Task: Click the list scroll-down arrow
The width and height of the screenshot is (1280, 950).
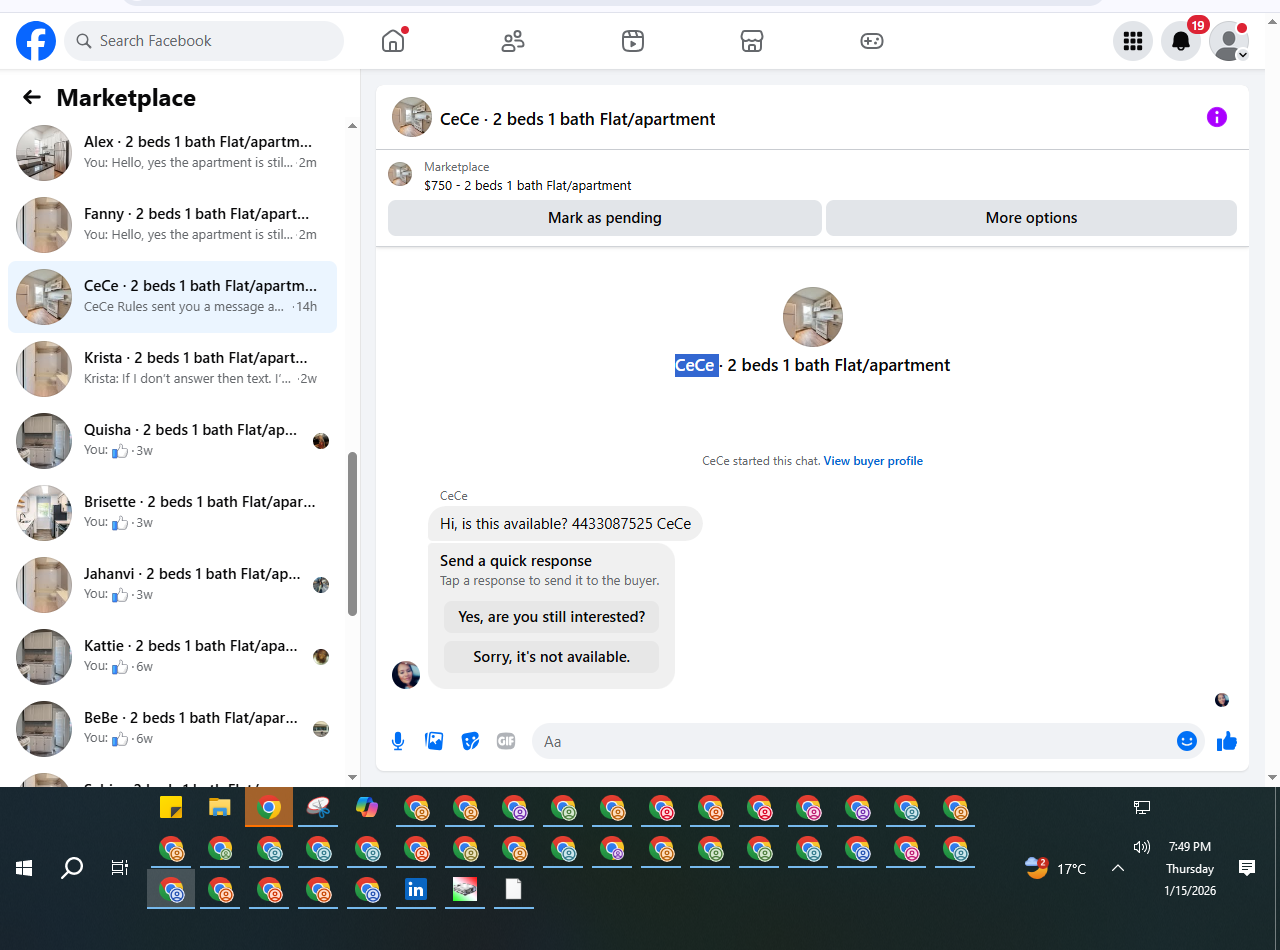Action: (x=352, y=777)
